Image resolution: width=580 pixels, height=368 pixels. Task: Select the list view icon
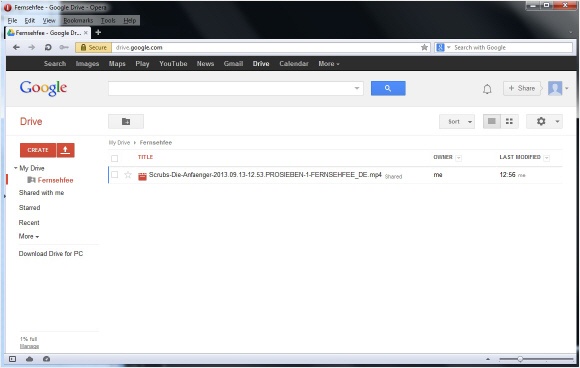point(492,121)
